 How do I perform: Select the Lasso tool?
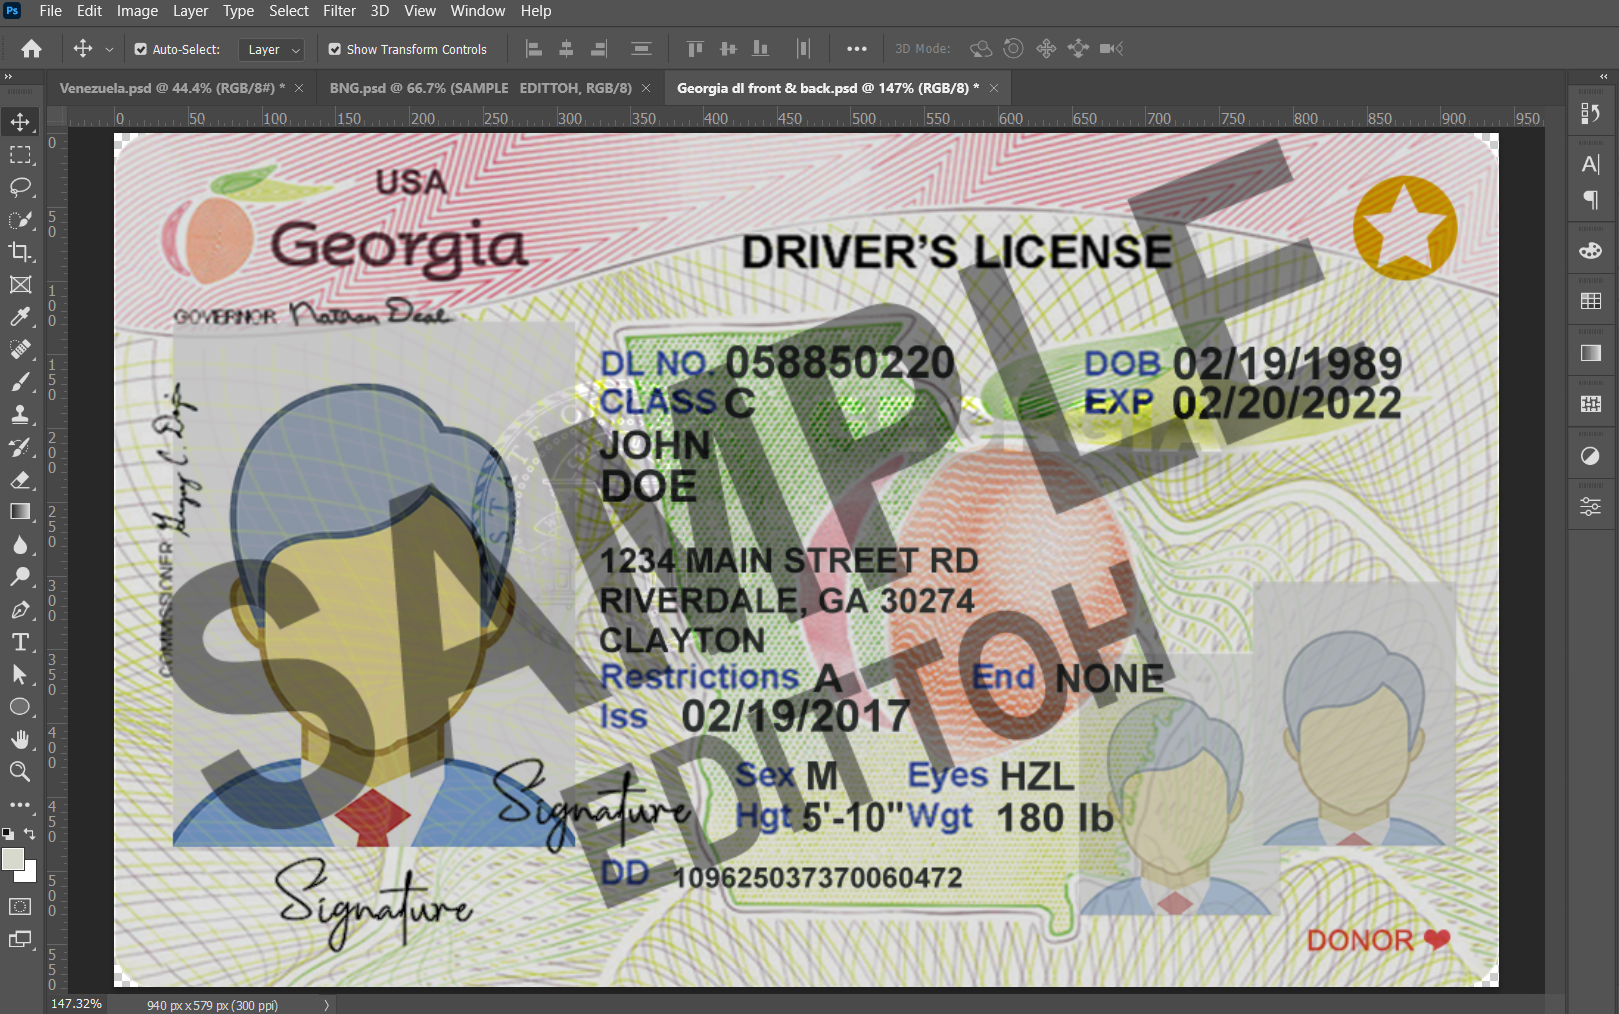click(x=20, y=187)
